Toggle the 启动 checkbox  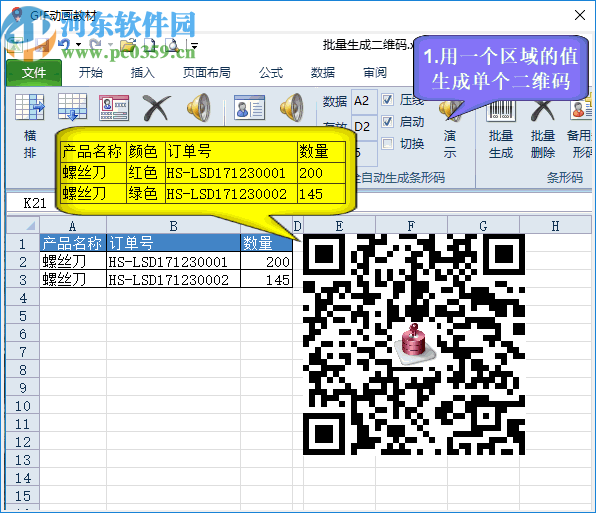tap(387, 122)
